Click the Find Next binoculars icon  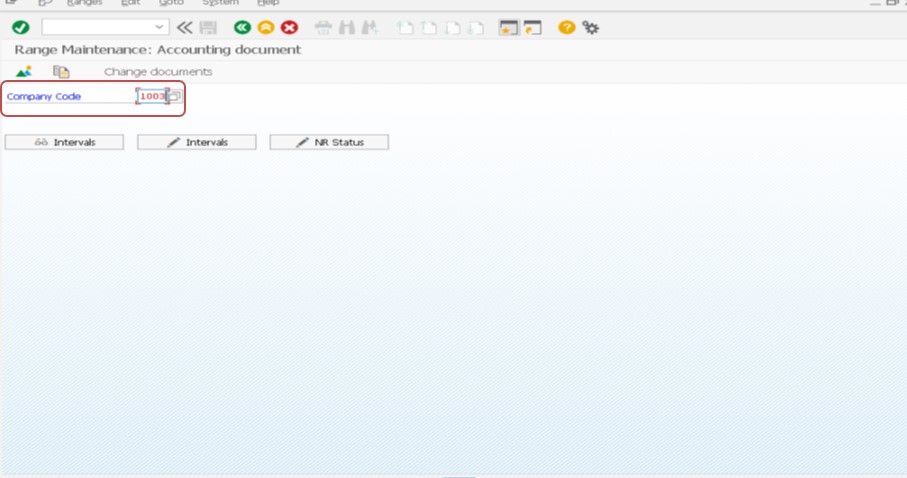[370, 27]
